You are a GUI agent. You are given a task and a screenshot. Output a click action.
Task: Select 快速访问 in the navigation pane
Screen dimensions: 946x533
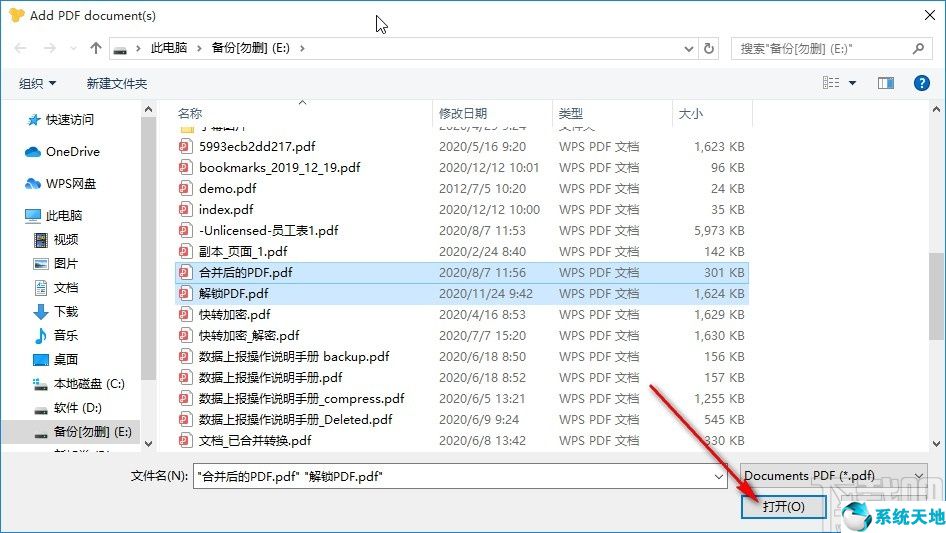(60, 120)
